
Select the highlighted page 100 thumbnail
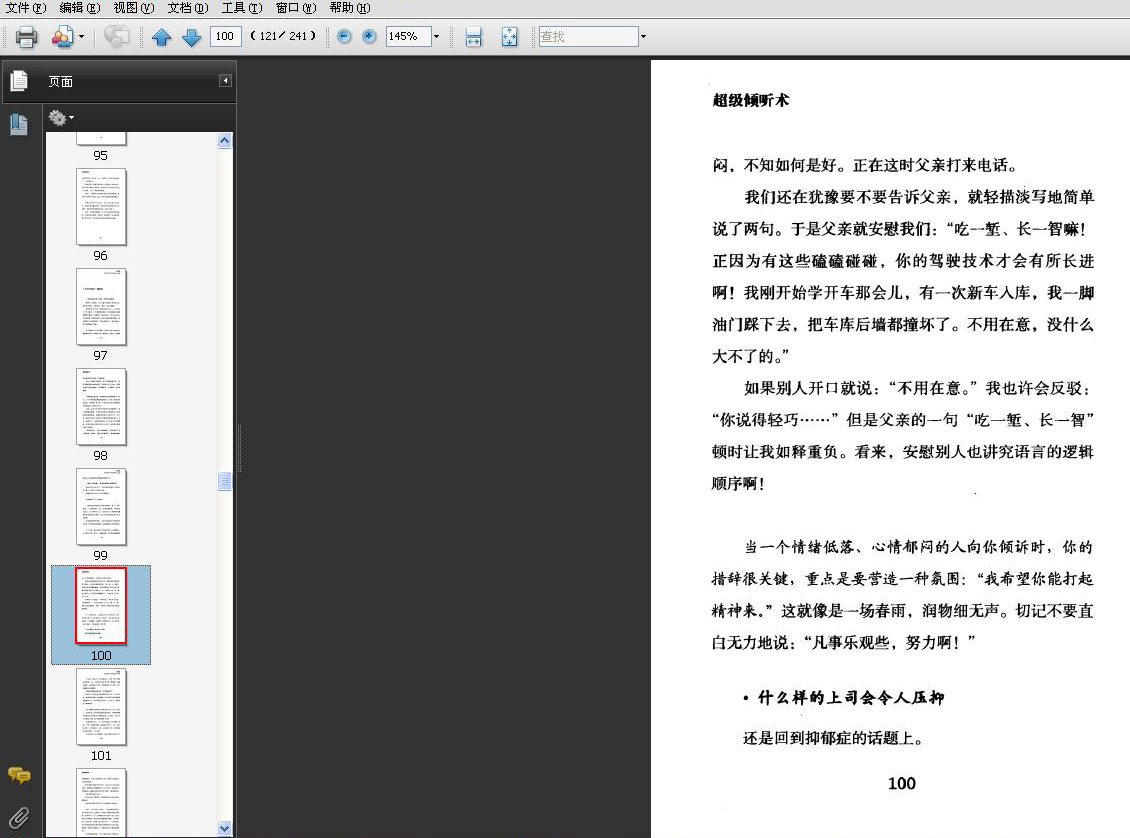101,605
